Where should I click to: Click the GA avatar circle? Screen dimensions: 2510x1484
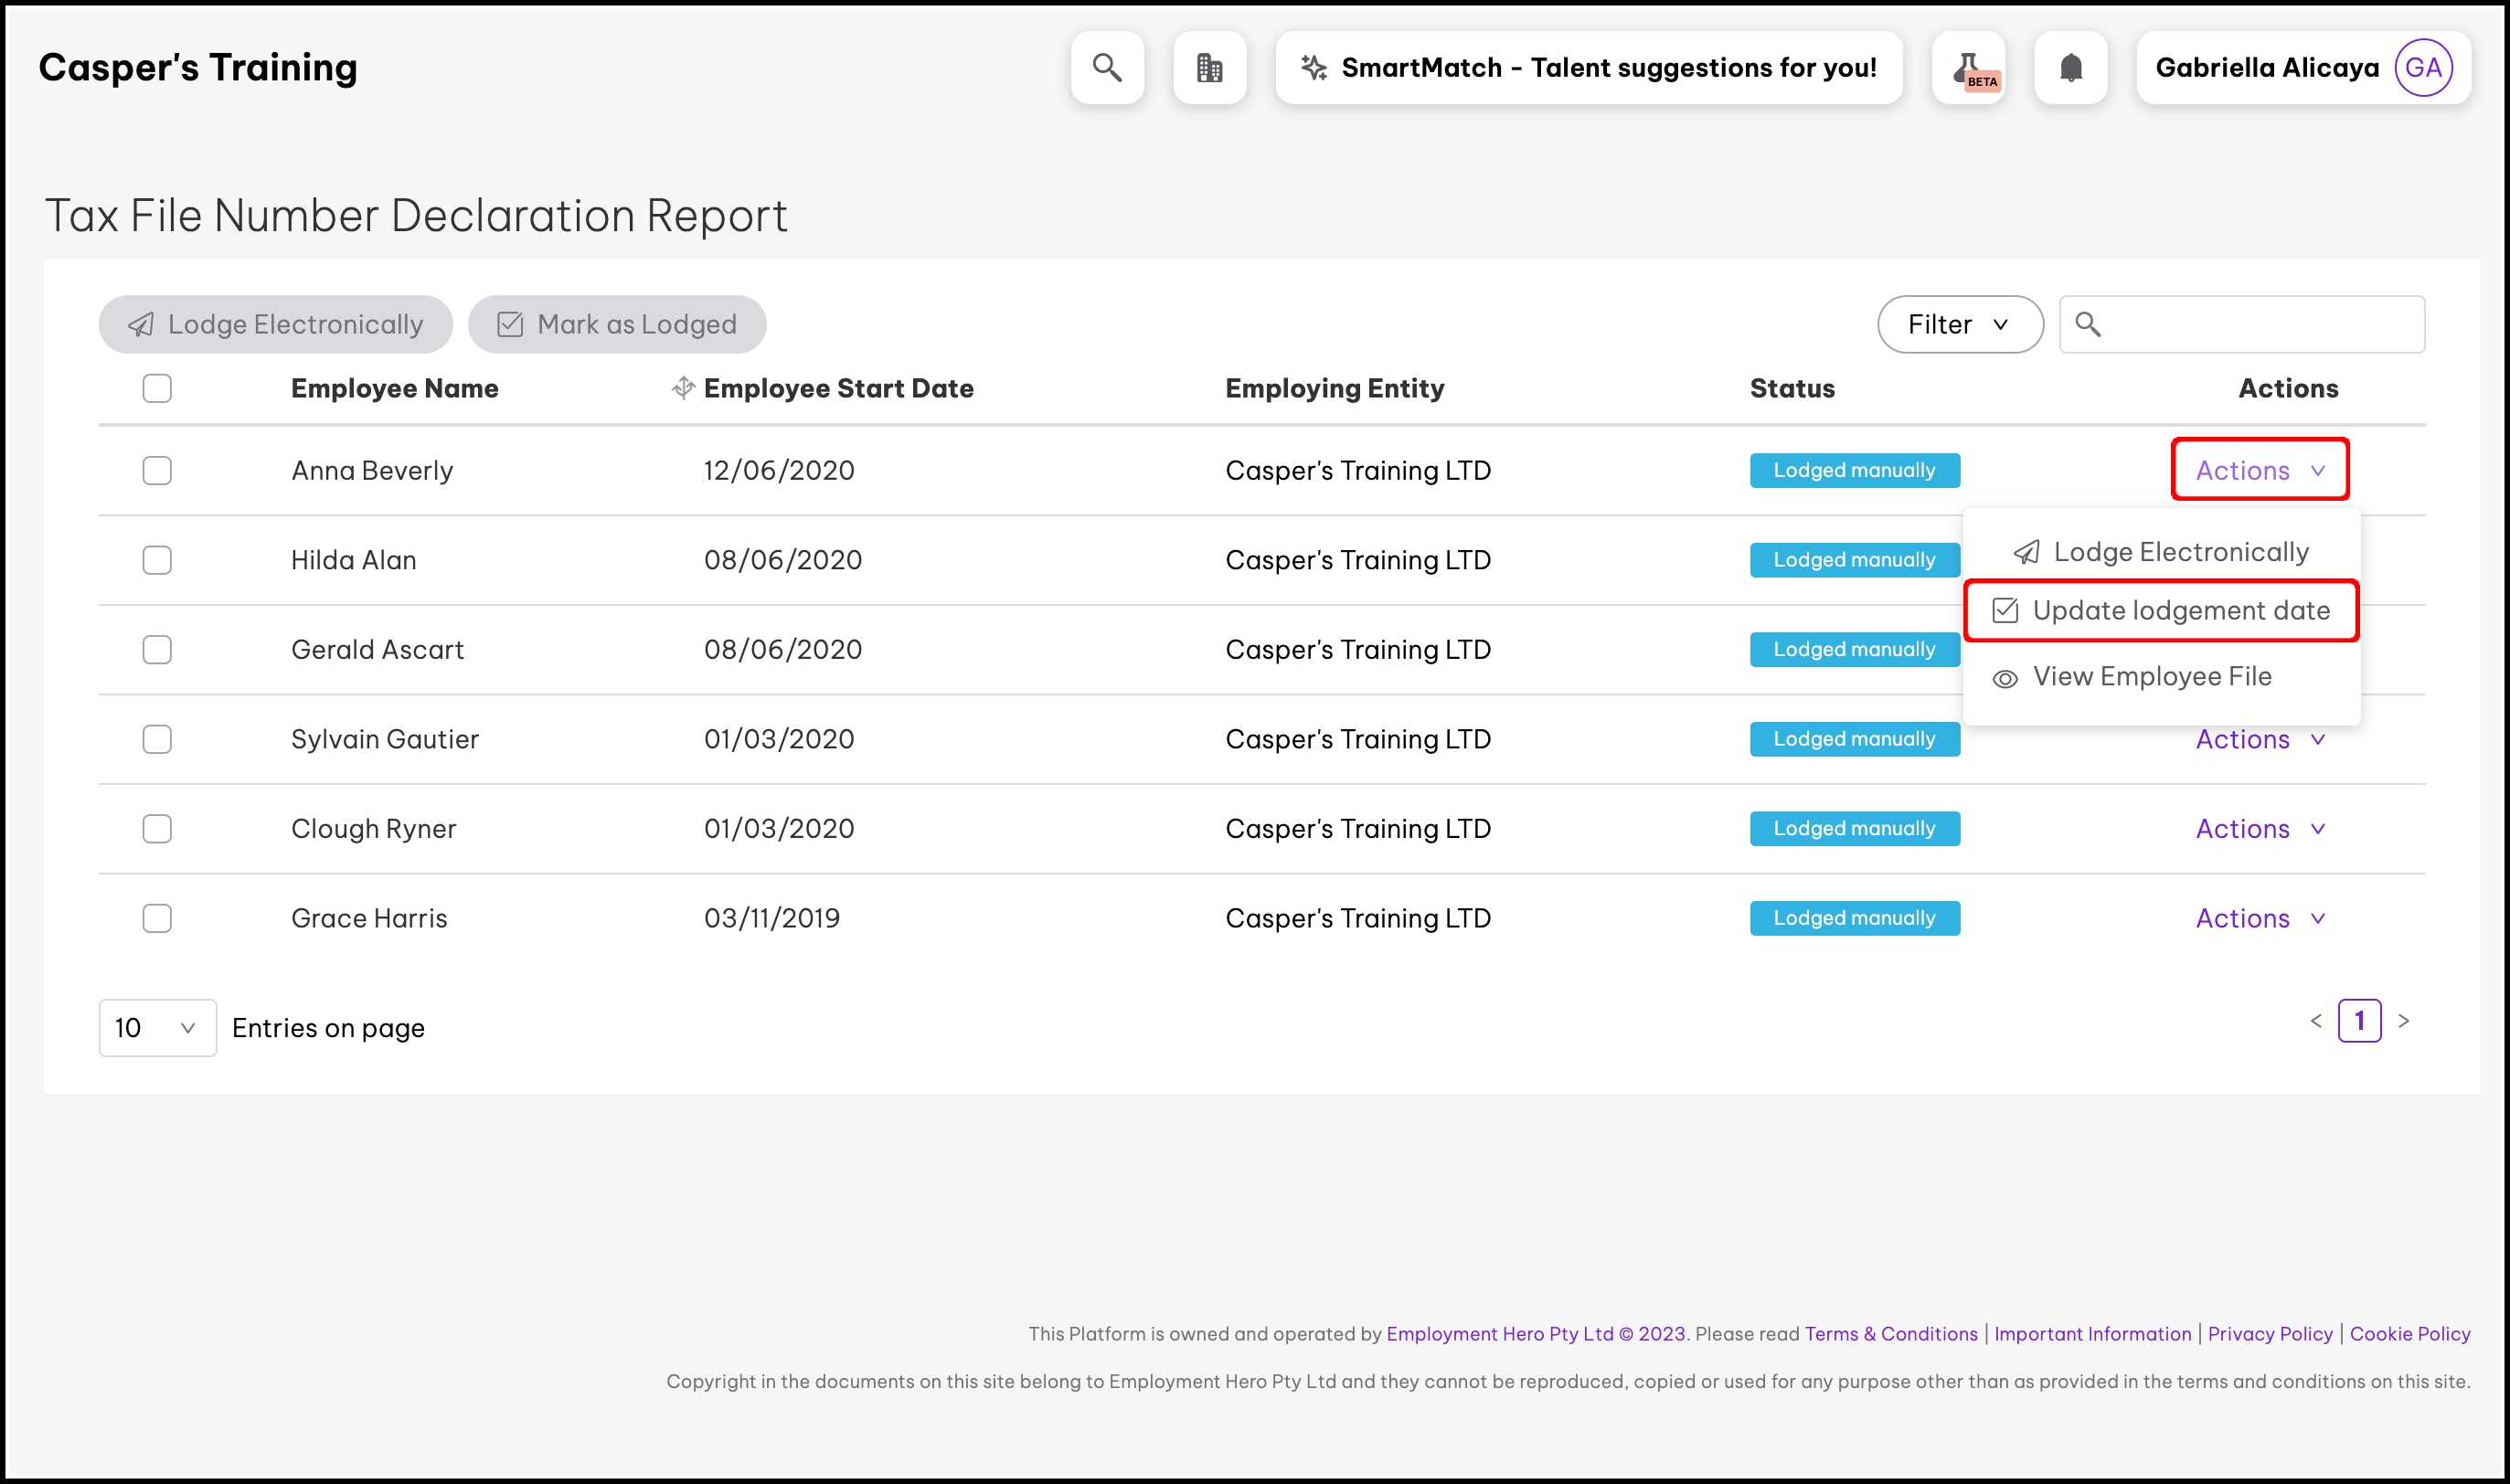[x=2424, y=68]
